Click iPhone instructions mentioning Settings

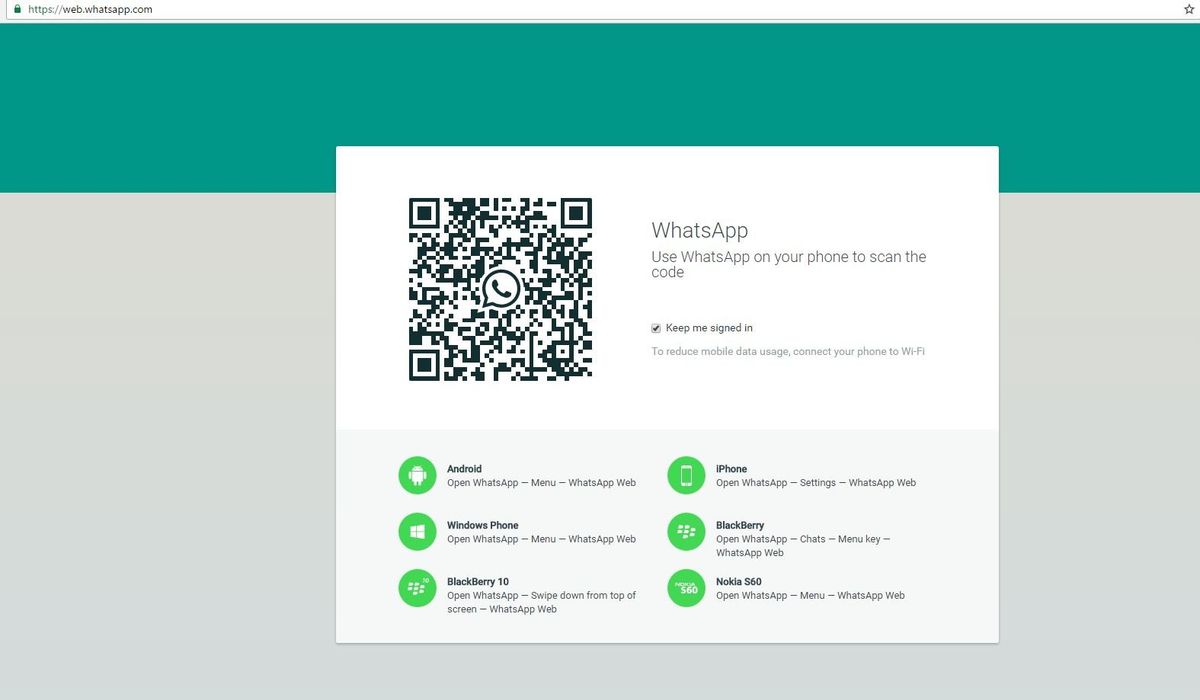816,483
